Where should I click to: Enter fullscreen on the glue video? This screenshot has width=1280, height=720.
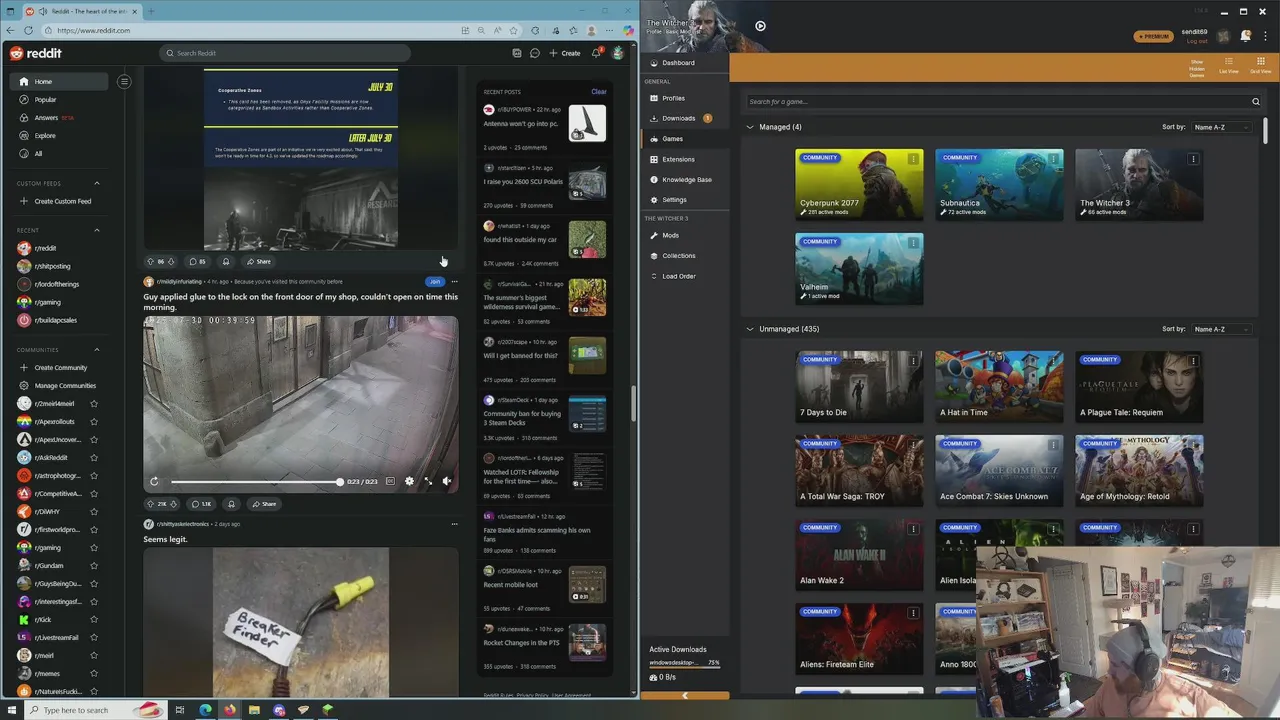428,481
